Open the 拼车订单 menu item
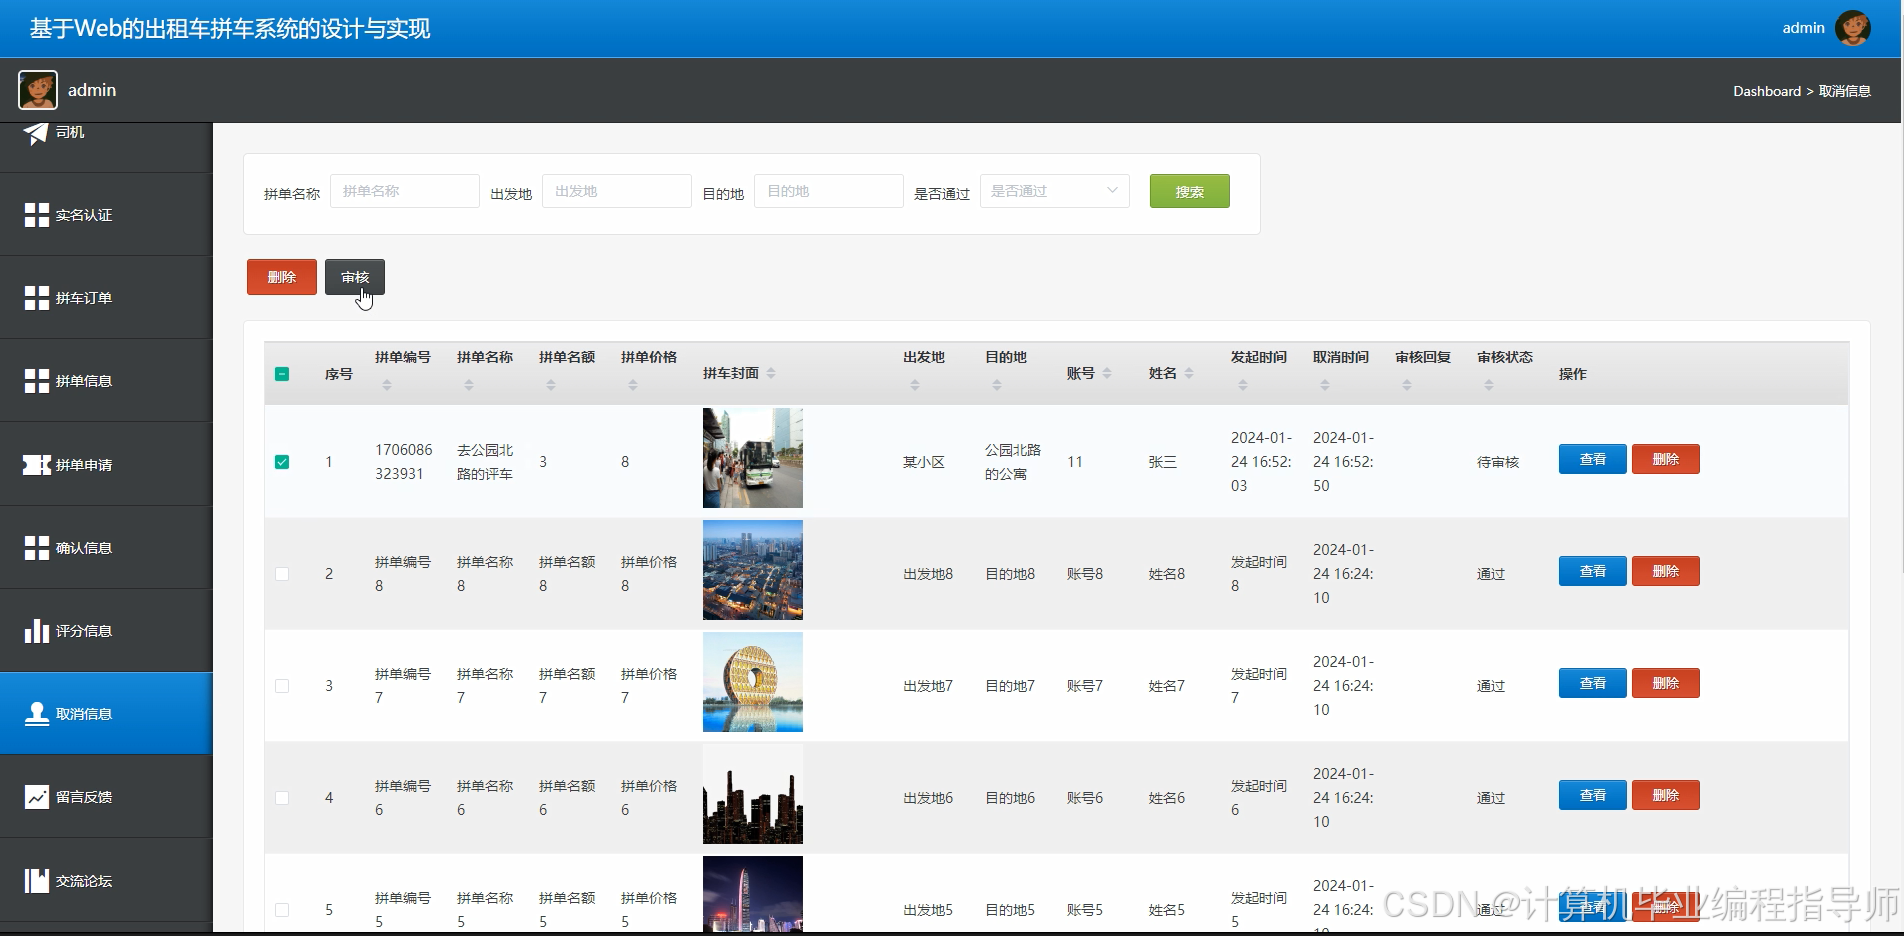This screenshot has width=1904, height=936. click(x=106, y=298)
